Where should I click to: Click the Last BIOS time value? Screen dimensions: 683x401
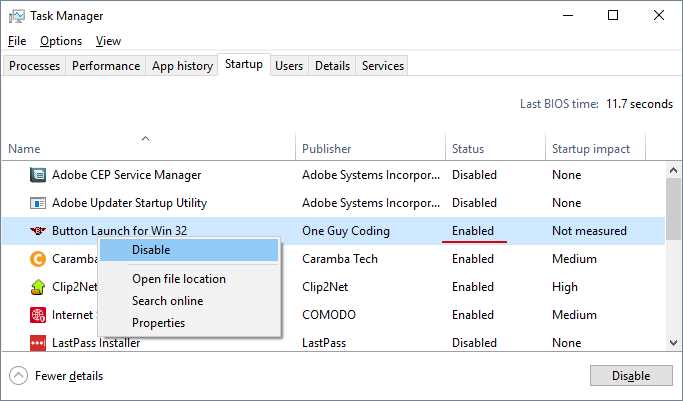(x=639, y=104)
